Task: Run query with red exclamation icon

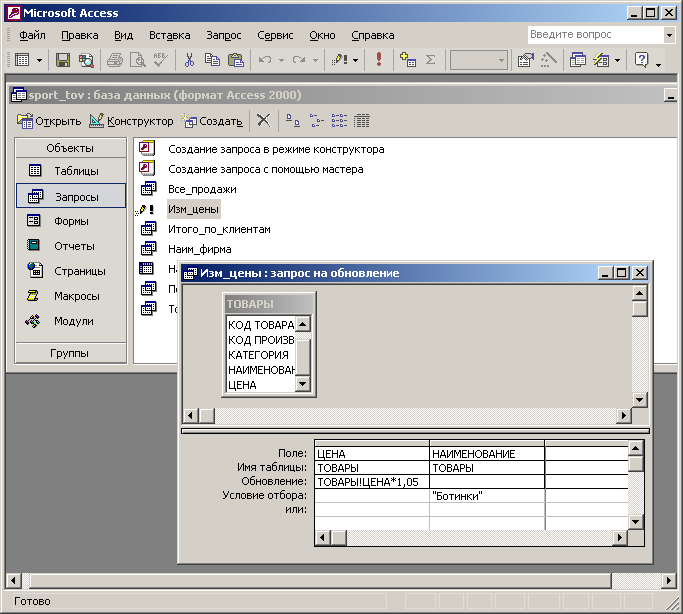Action: tap(379, 60)
